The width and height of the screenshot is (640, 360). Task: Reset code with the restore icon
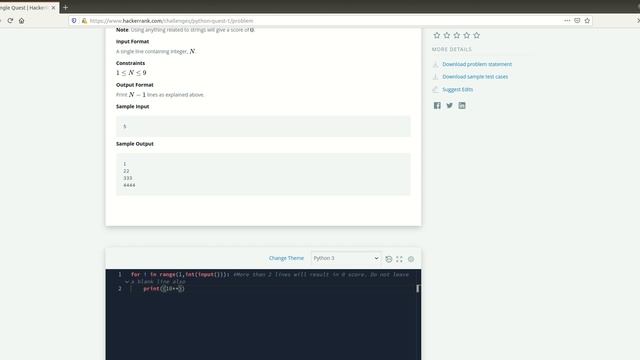click(x=389, y=259)
